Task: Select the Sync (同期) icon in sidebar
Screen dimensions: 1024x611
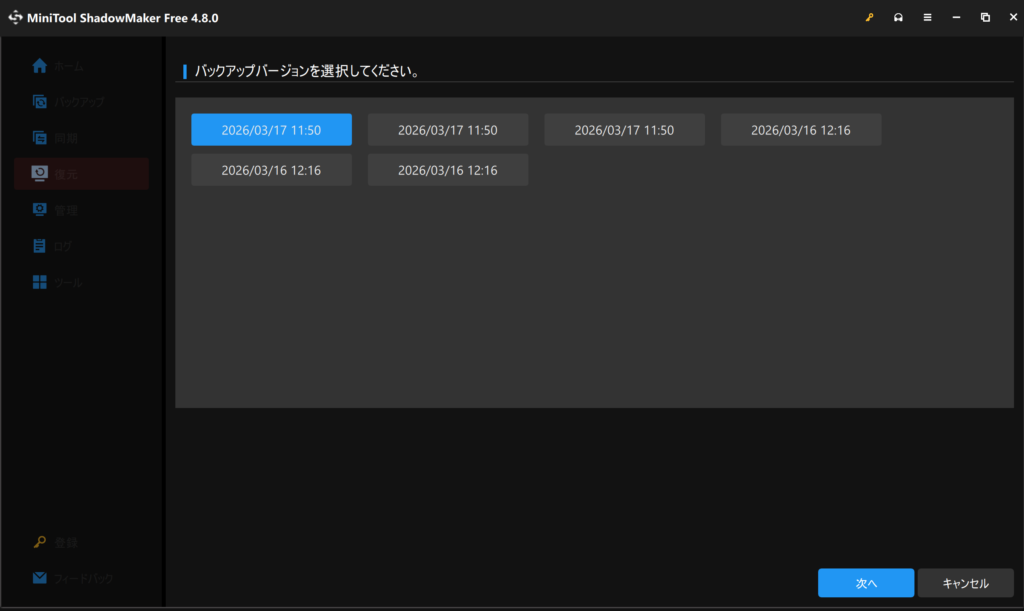Action: (40, 138)
